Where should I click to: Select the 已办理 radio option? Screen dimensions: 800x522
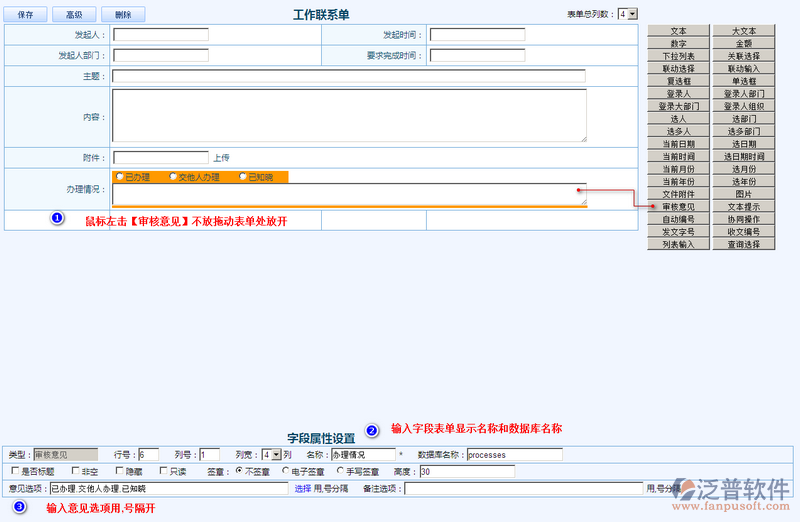[x=119, y=177]
